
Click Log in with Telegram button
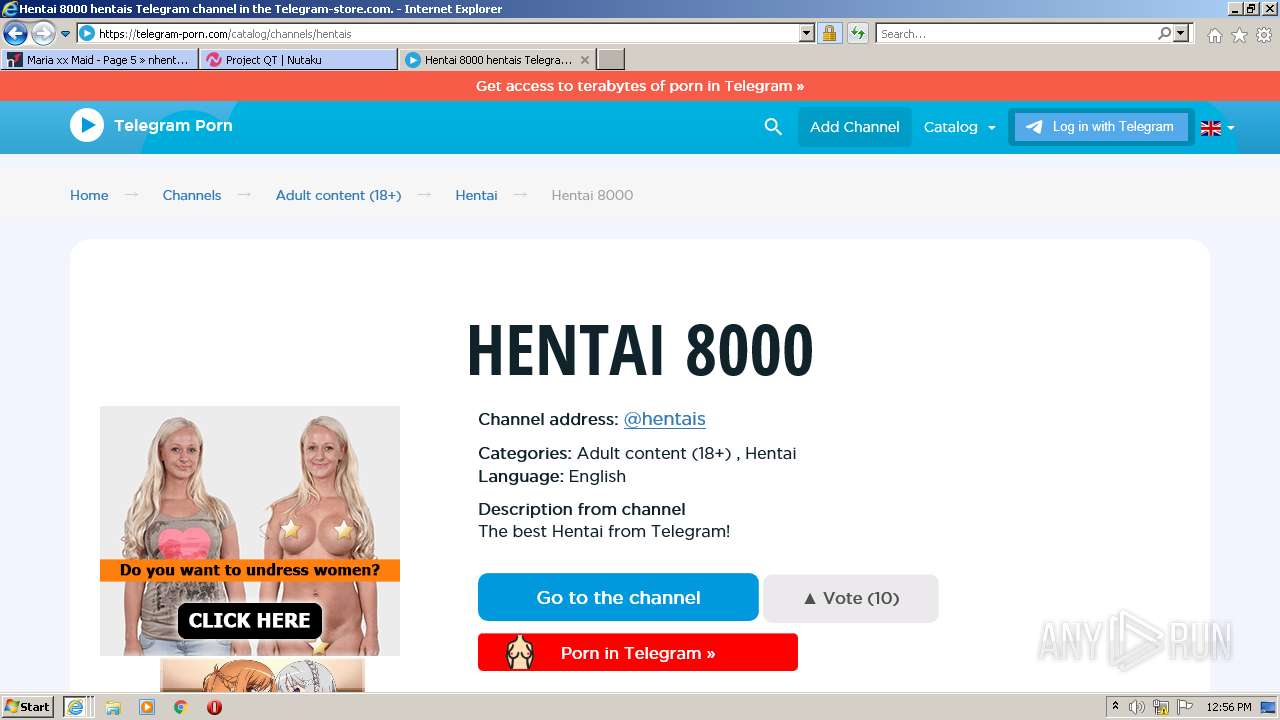(x=1101, y=127)
